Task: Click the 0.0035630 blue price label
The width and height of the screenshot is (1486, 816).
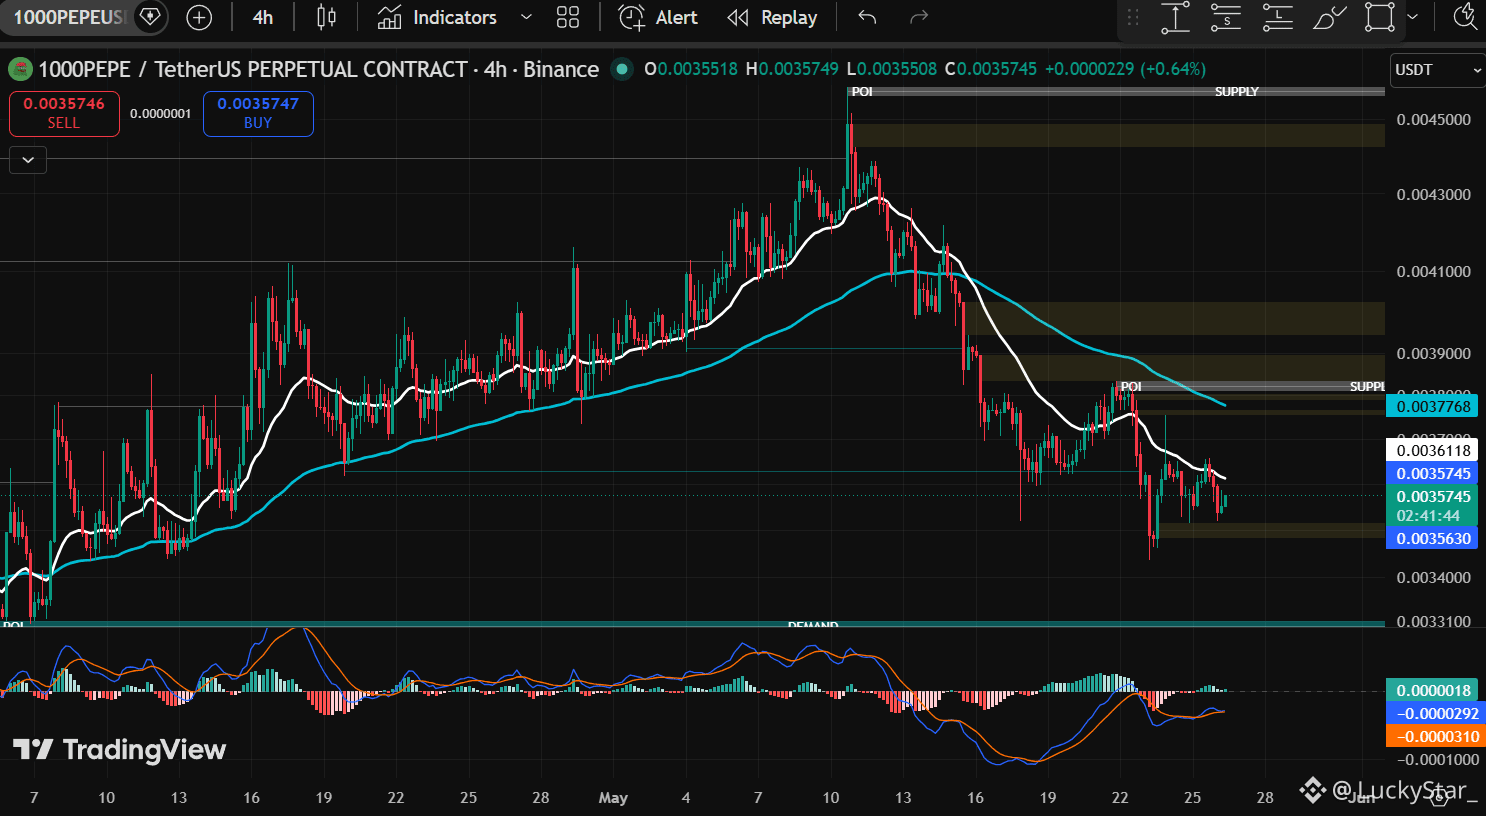Action: pos(1433,538)
